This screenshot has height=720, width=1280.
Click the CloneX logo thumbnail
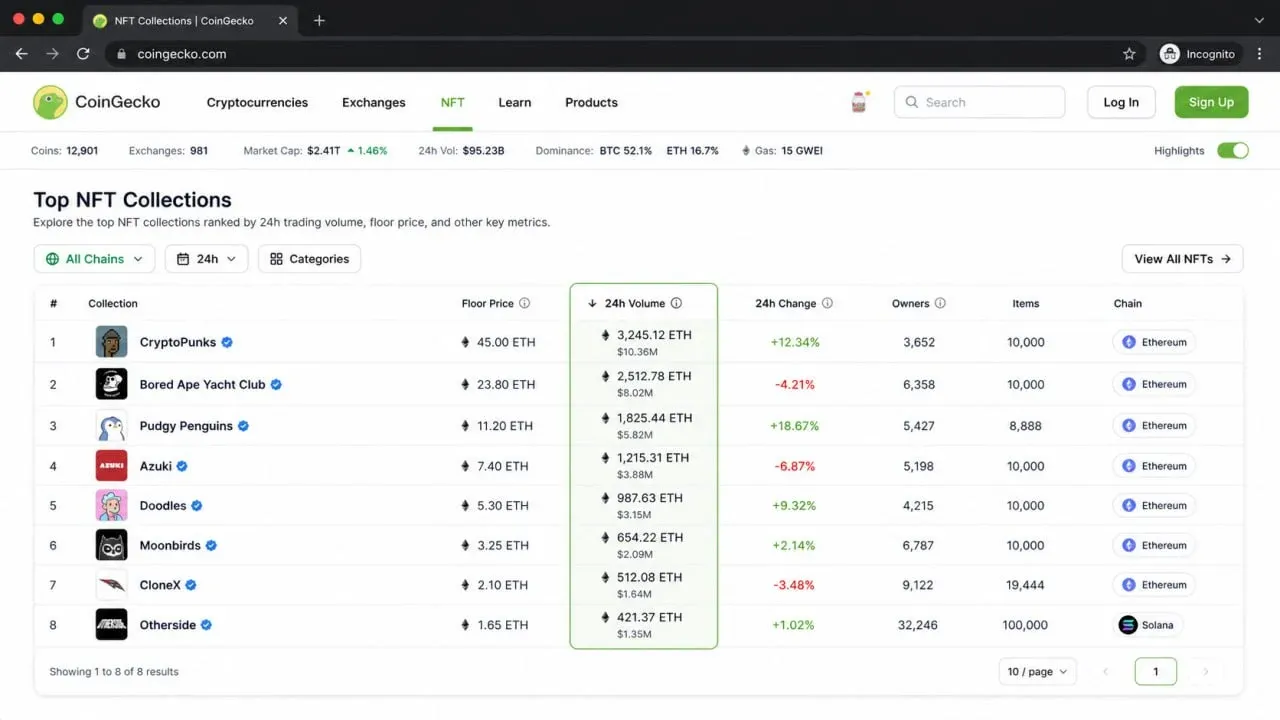(x=111, y=585)
